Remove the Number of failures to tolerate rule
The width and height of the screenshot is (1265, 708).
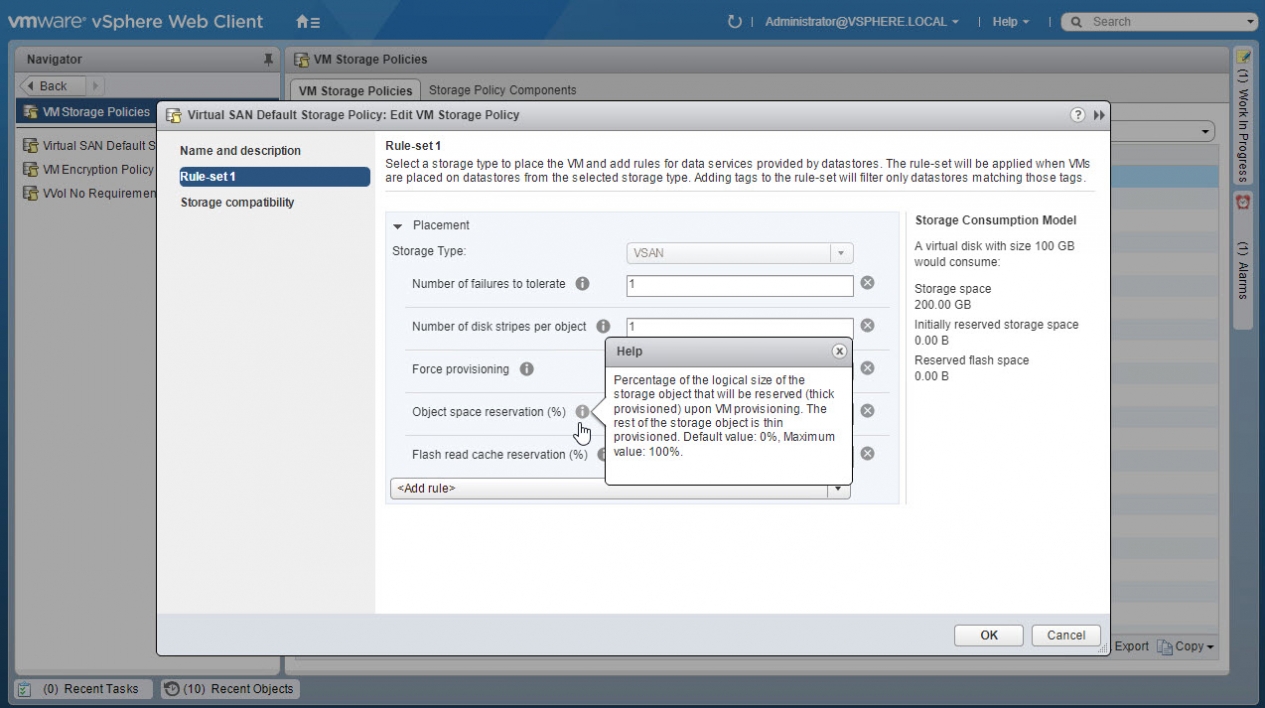(867, 283)
